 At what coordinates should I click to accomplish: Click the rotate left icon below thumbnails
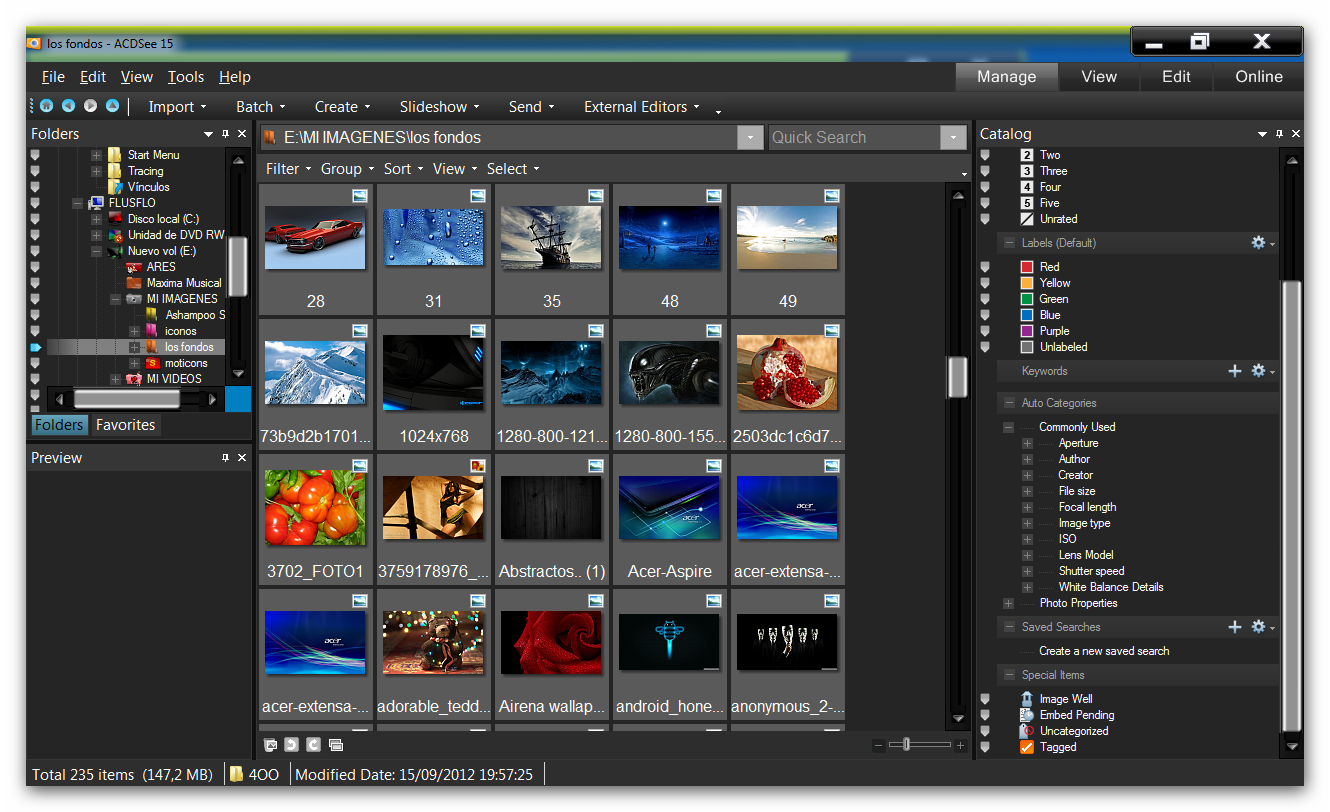[x=291, y=745]
